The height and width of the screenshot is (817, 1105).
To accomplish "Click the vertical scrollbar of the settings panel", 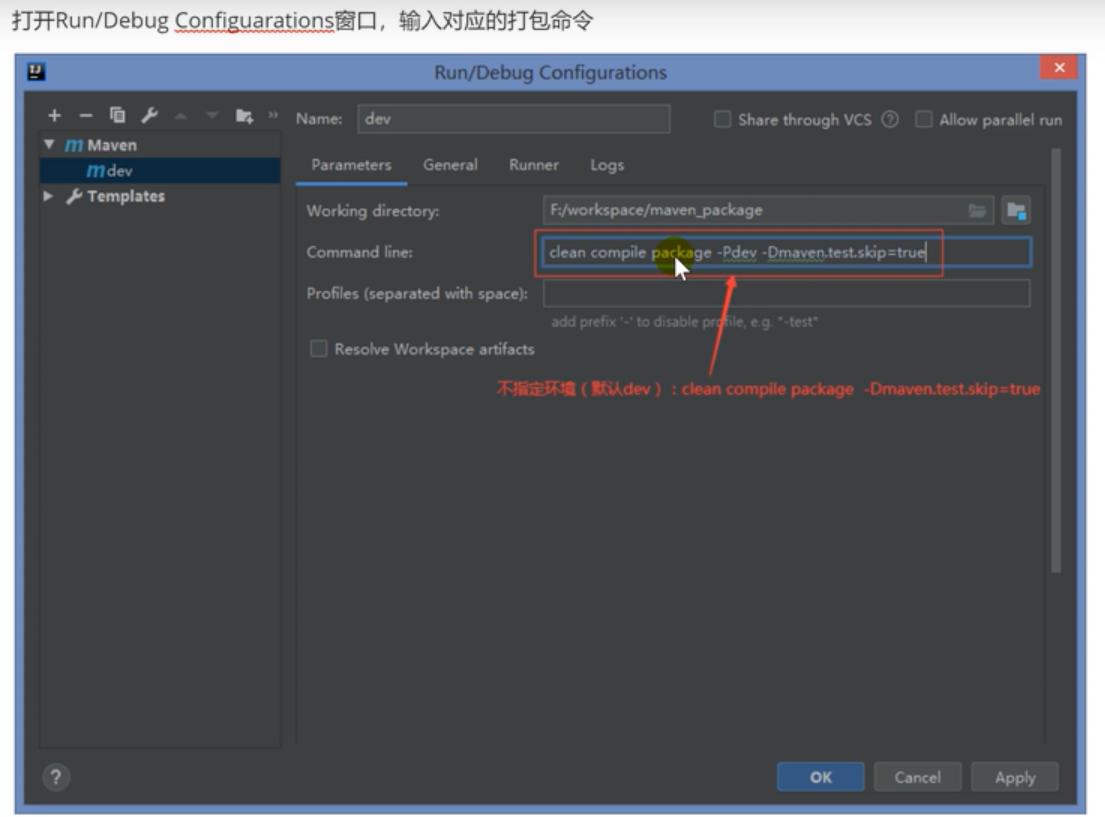I will 1056,360.
